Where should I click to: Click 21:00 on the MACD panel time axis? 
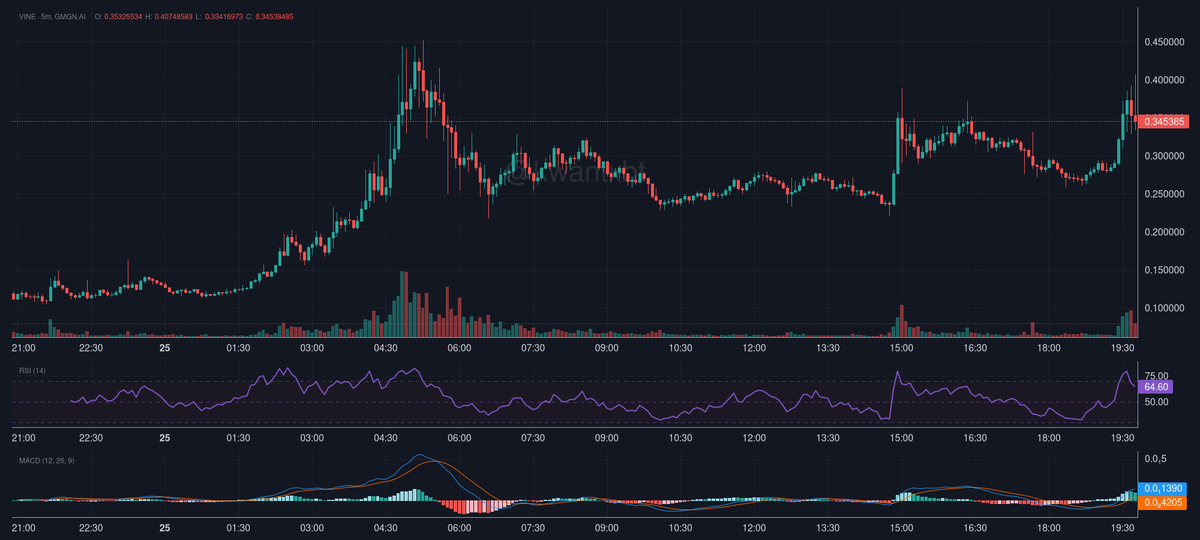point(23,526)
